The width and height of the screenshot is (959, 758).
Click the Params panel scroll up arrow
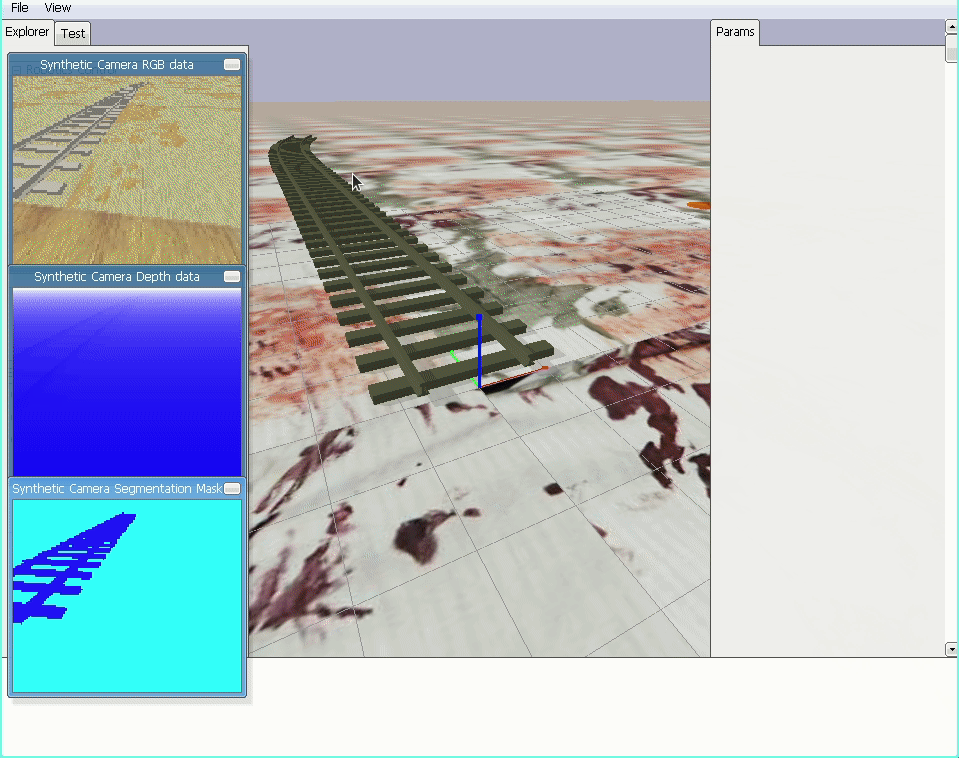pyautogui.click(x=951, y=27)
